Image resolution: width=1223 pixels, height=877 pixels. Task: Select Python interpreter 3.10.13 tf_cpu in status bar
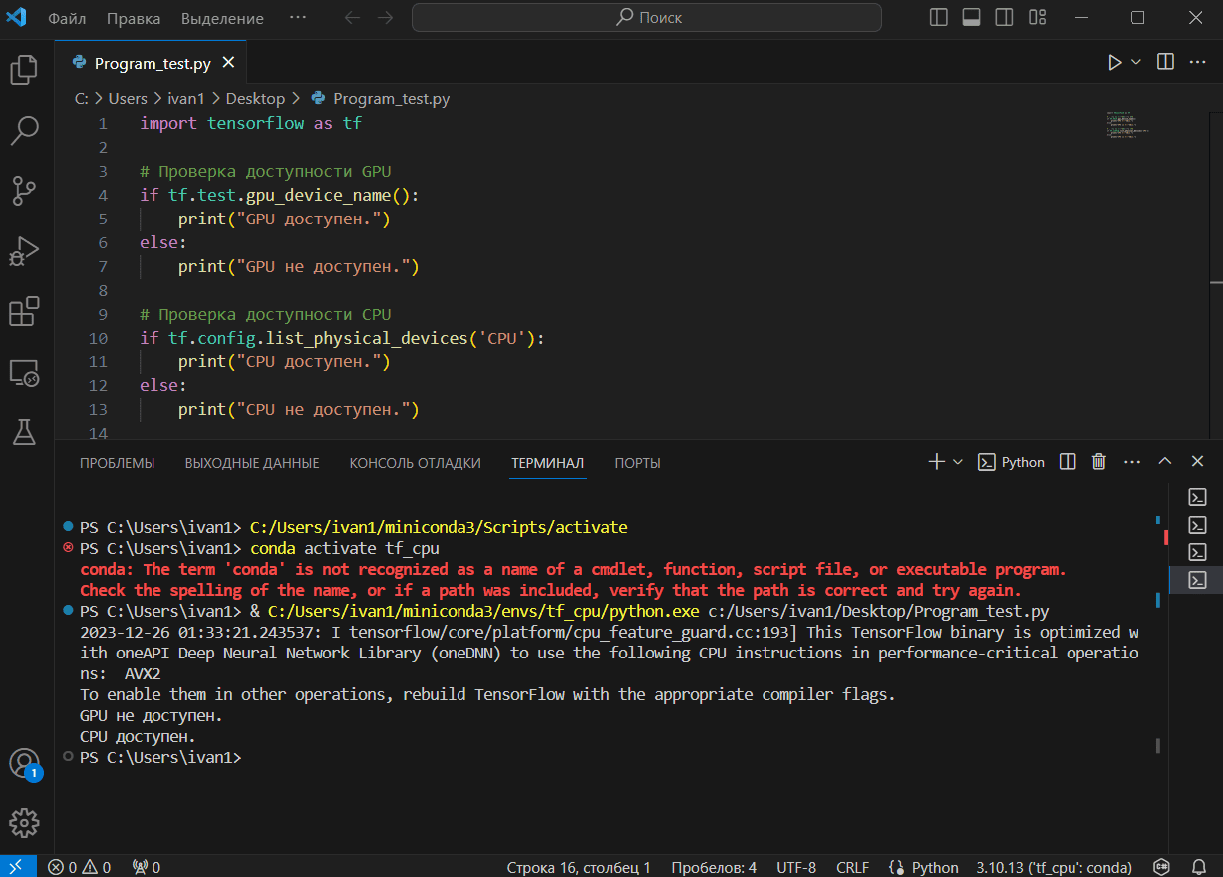[x=1054, y=867]
